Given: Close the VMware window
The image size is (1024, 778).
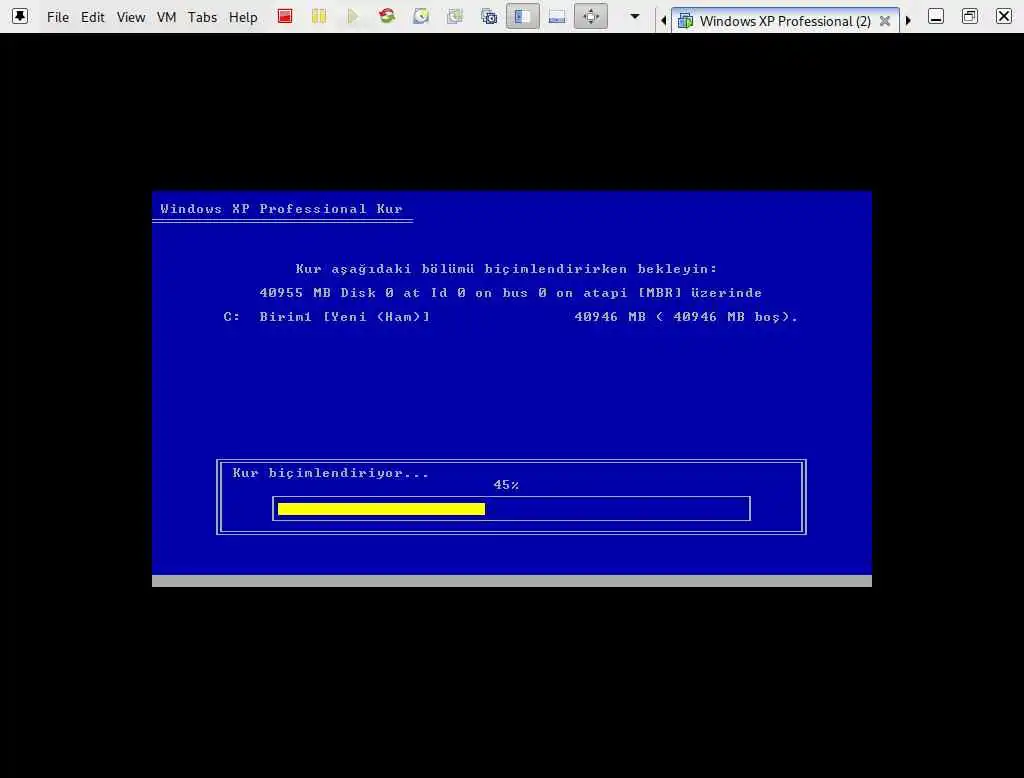Looking at the screenshot, I should (1004, 16).
